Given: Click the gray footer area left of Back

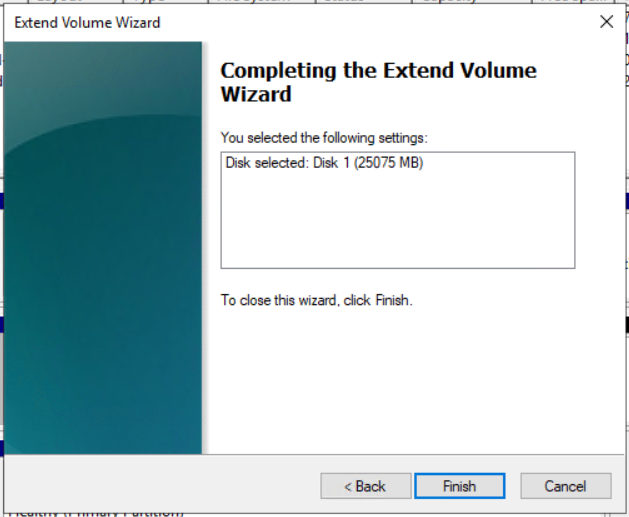Looking at the screenshot, I should point(160,483).
